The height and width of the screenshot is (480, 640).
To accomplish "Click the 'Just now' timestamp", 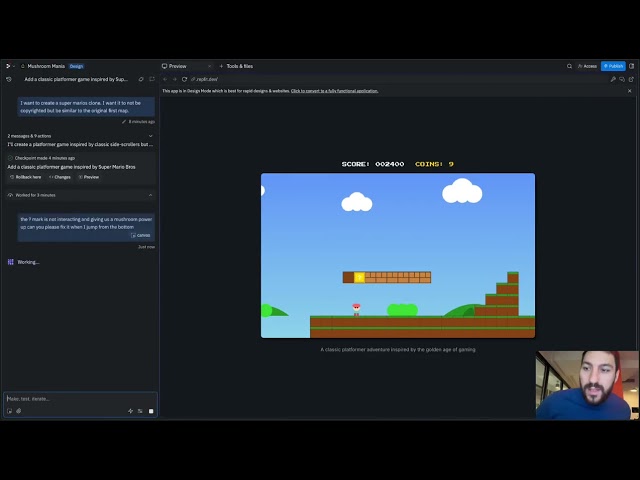I will 147,247.
